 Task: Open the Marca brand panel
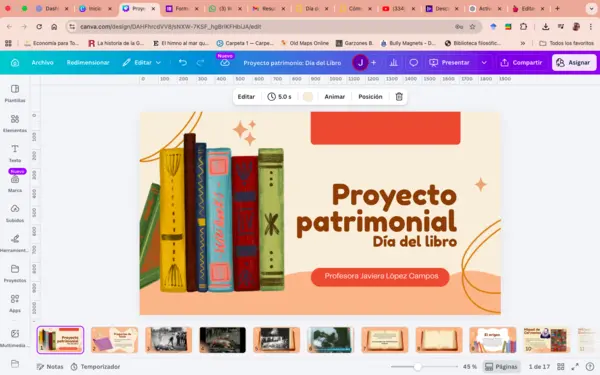coord(15,183)
